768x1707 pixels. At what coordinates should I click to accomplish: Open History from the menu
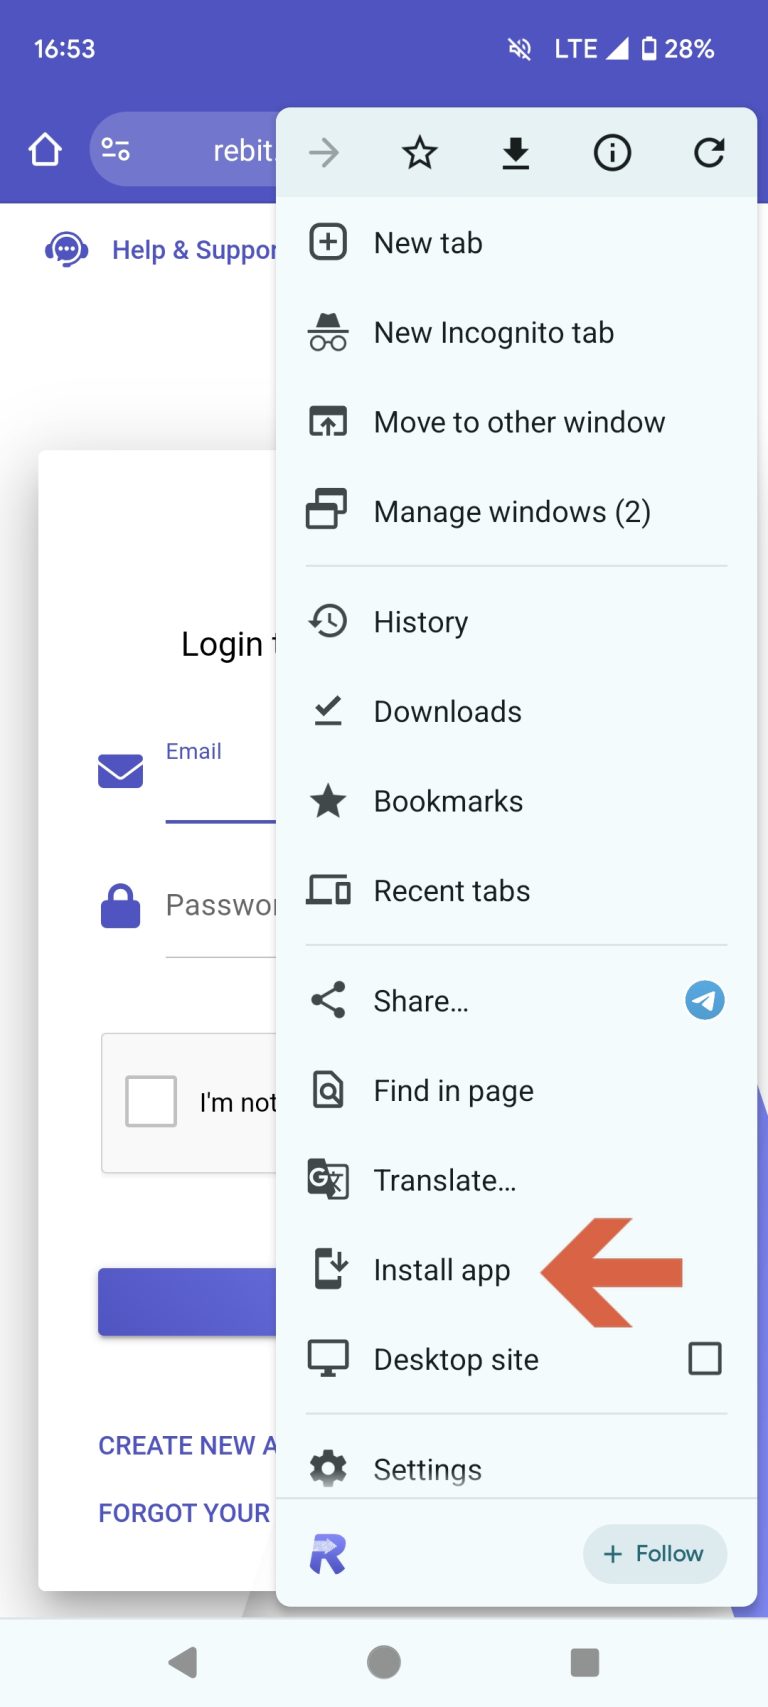tap(420, 622)
